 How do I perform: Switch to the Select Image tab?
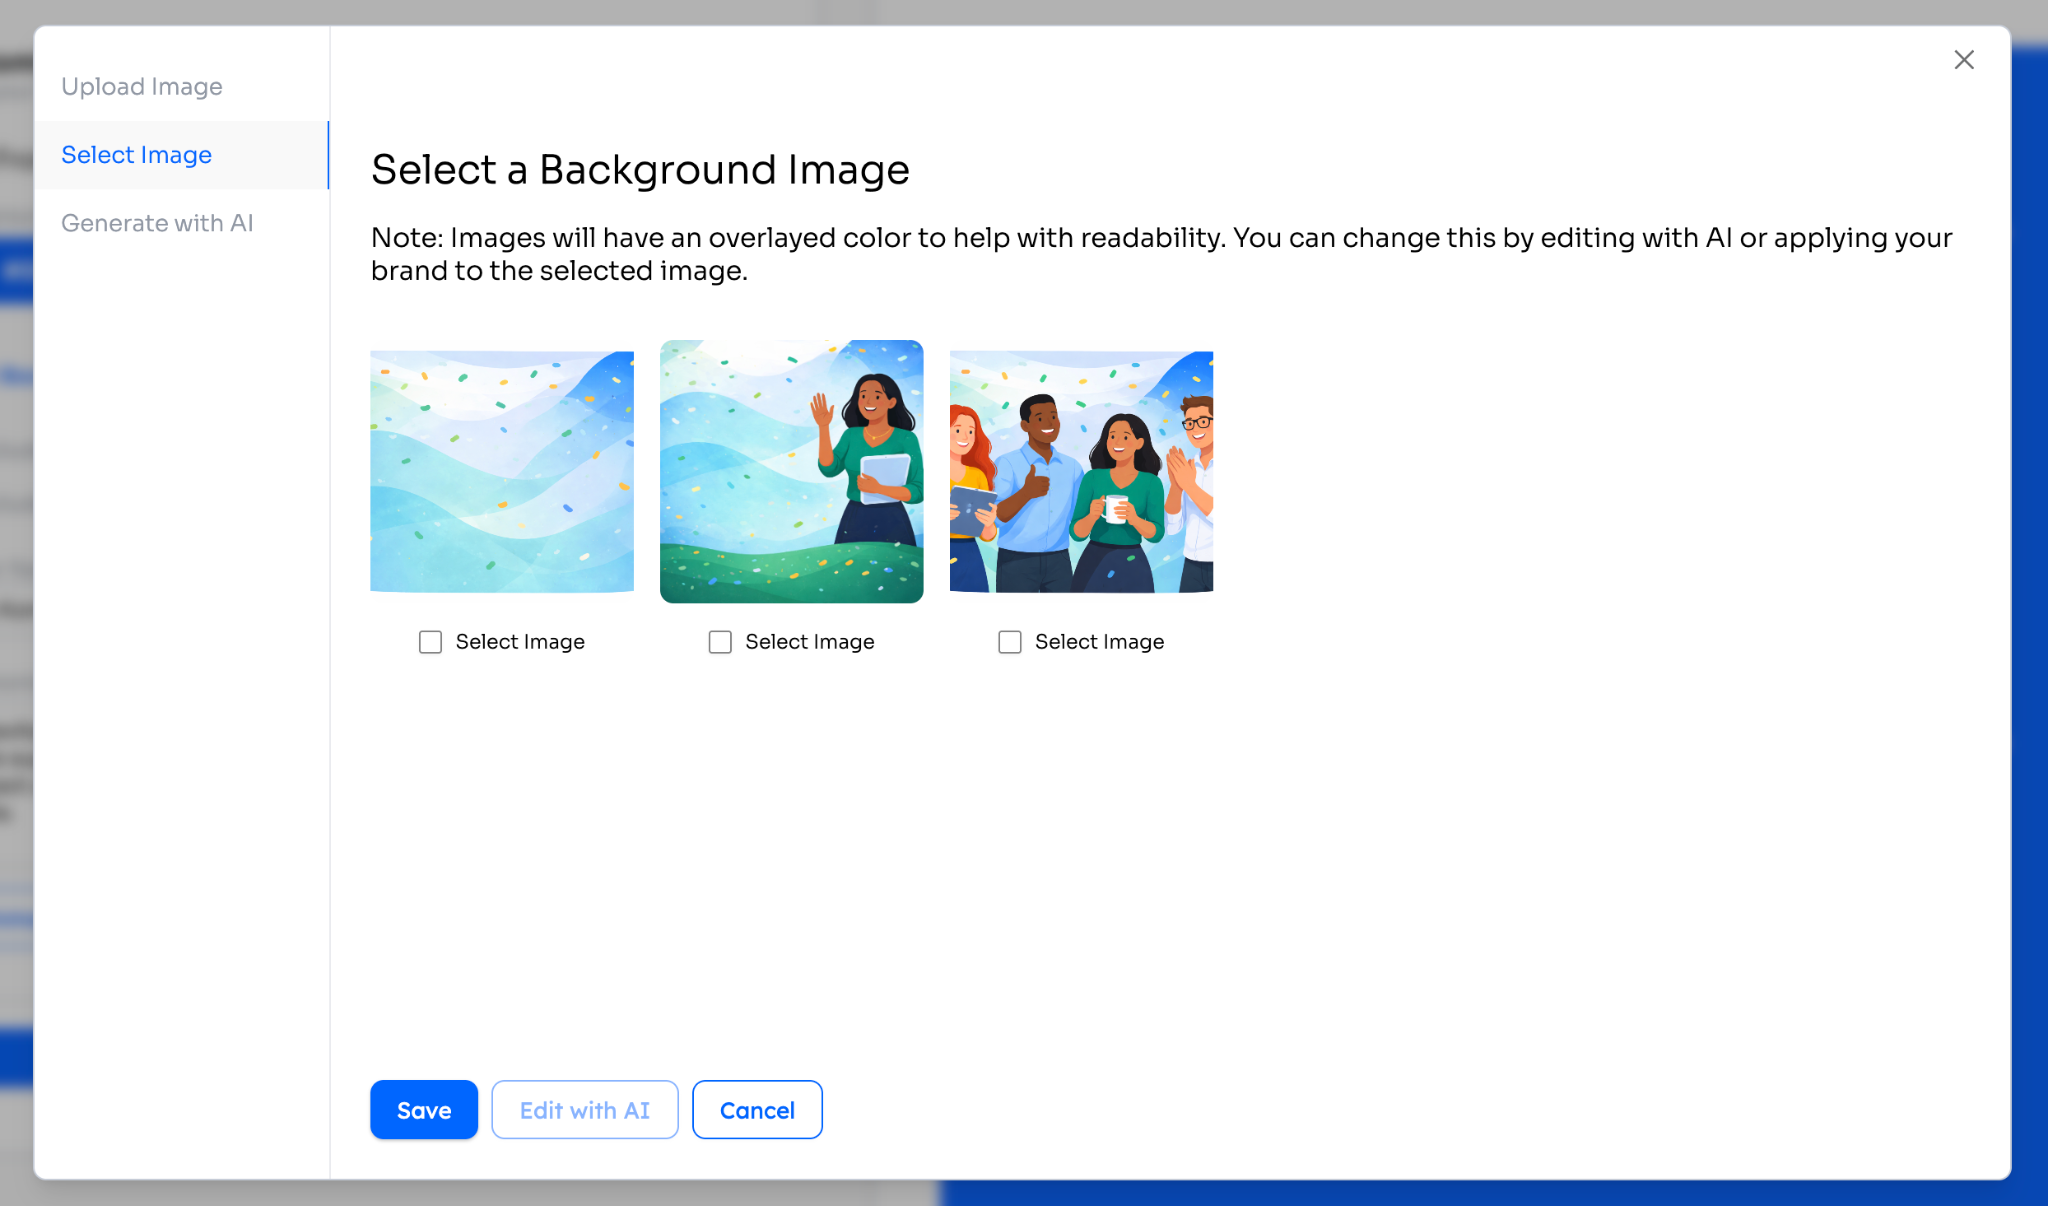click(181, 155)
